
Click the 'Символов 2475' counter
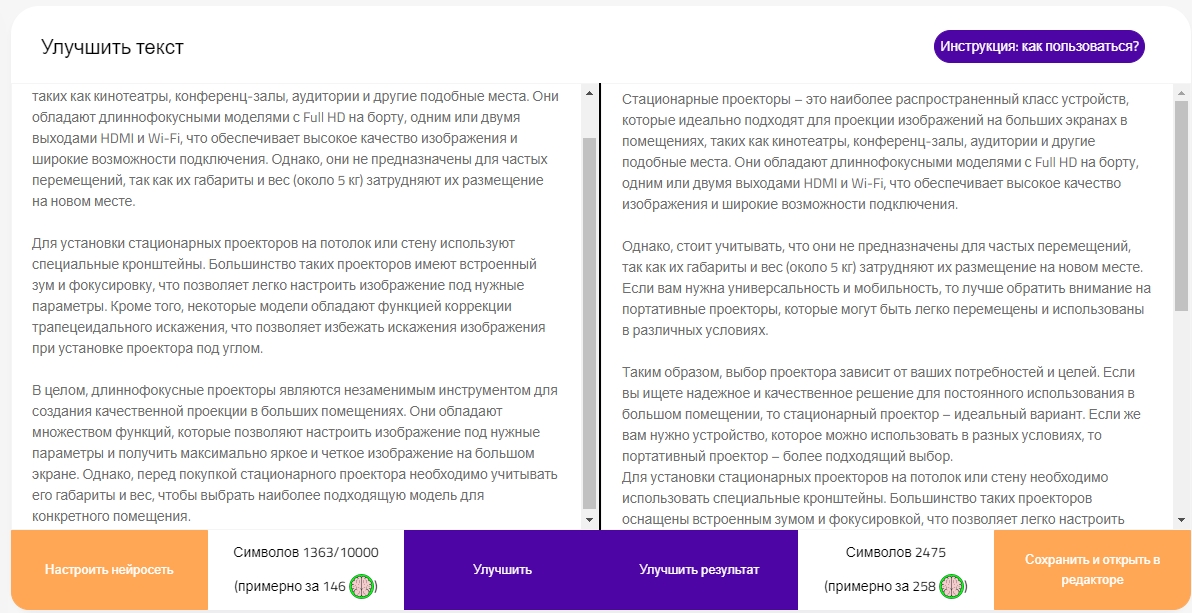896,553
